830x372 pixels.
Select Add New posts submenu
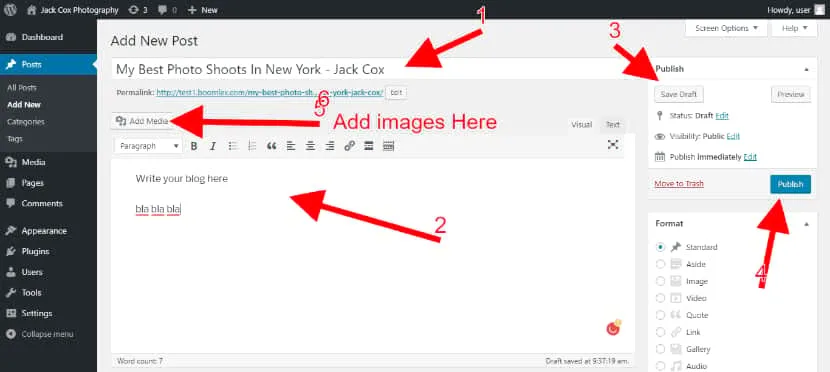coord(24,105)
